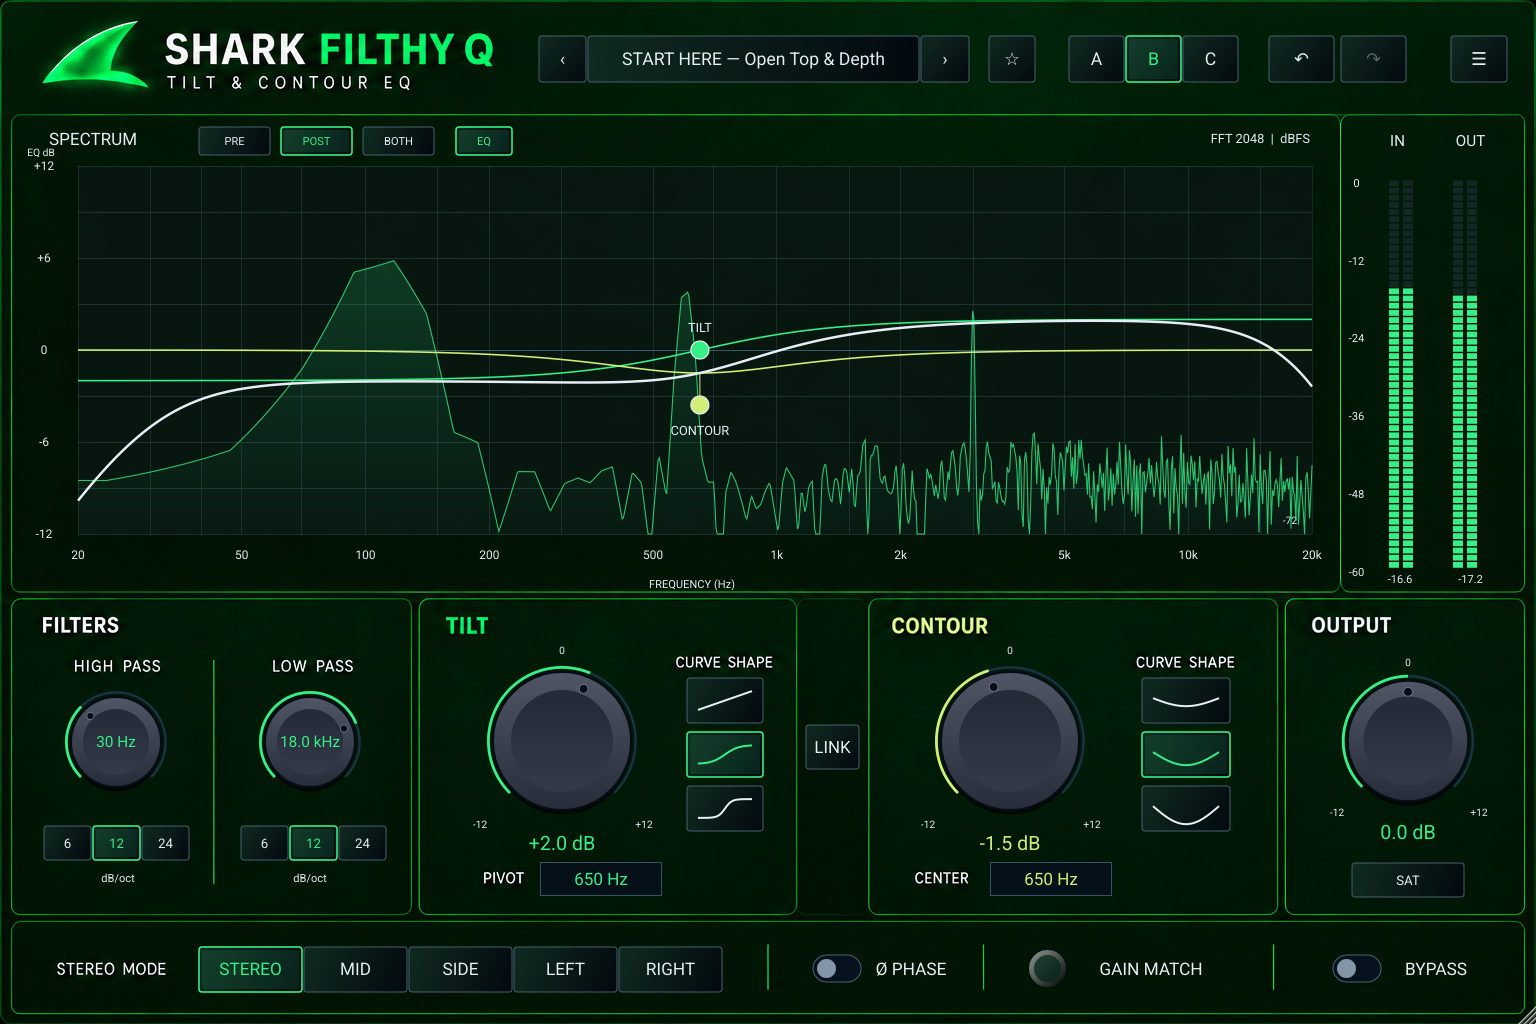Select LEFT stereo mode
1536x1024 pixels.
(565, 969)
